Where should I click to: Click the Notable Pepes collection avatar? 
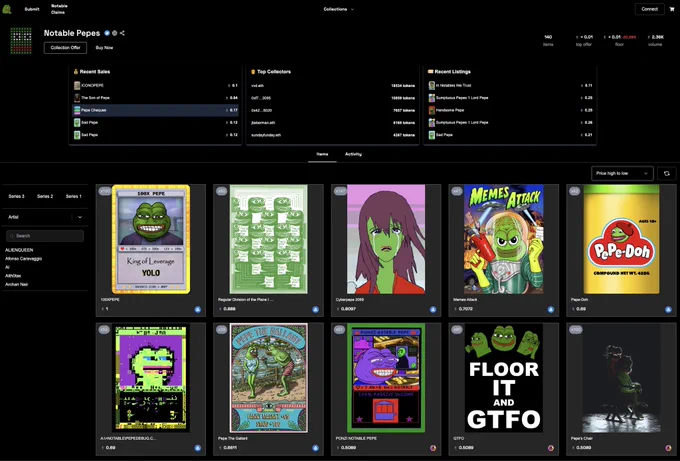point(21,41)
